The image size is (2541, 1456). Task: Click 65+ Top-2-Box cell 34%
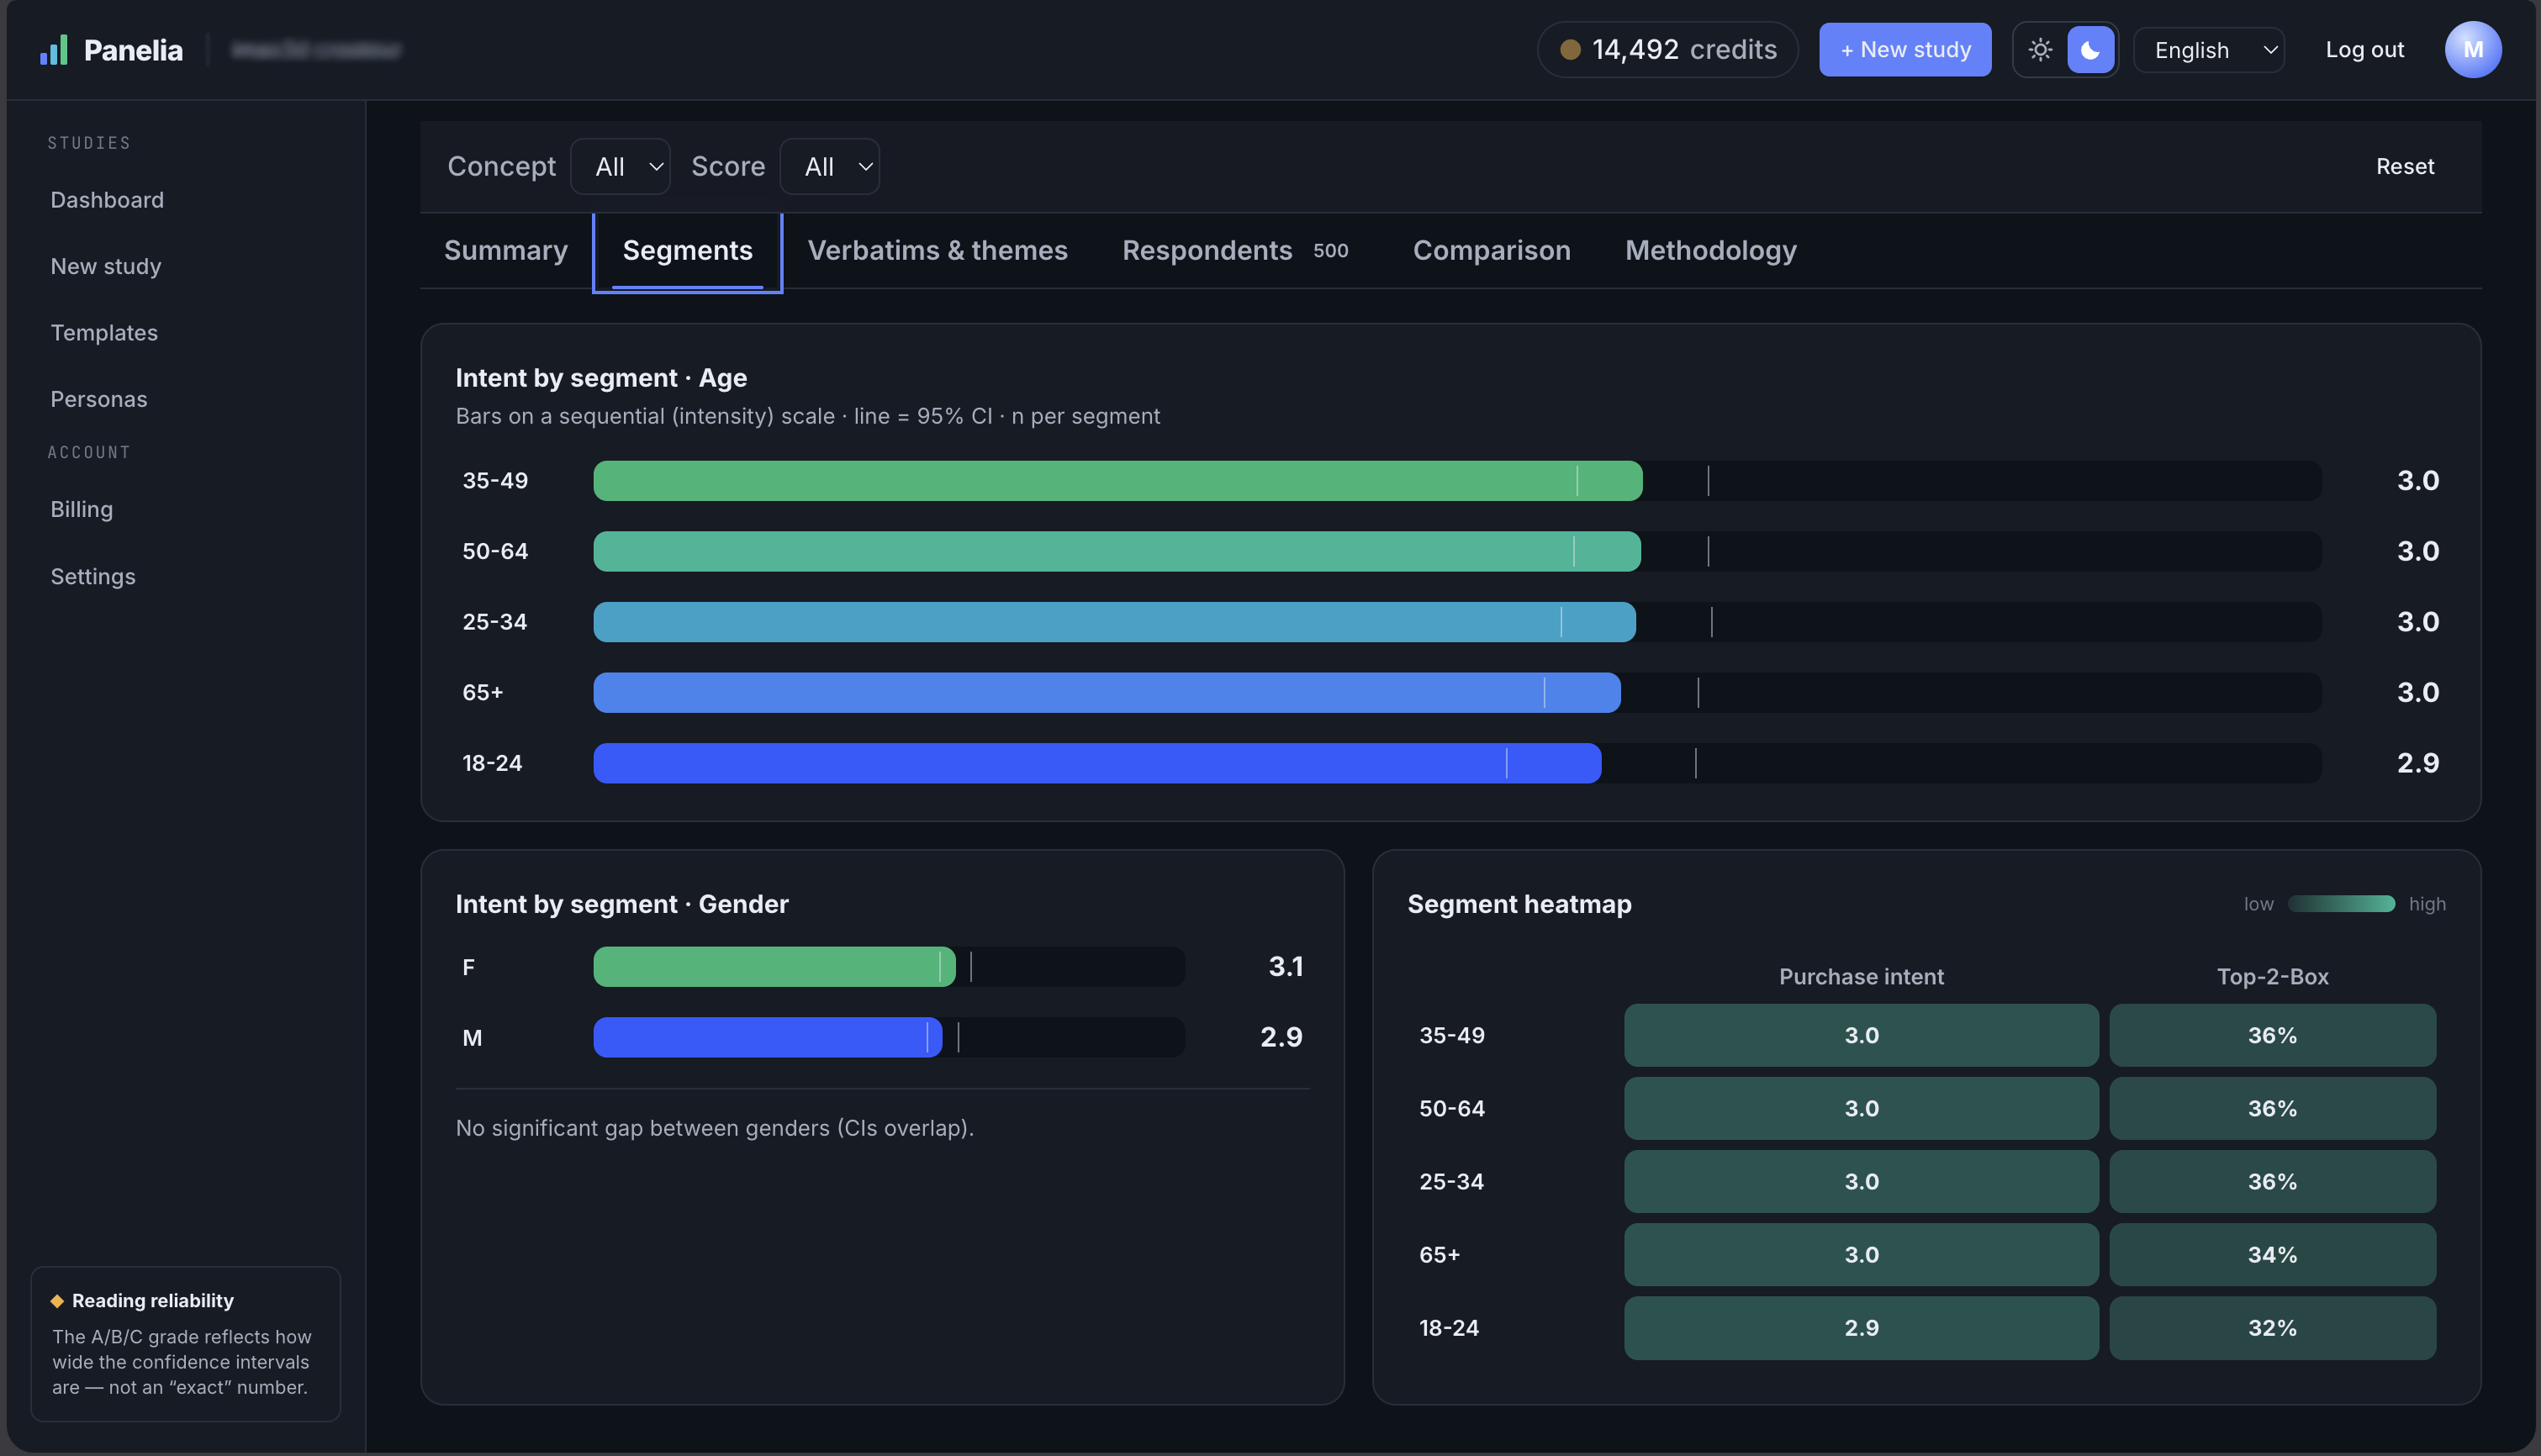2272,1255
